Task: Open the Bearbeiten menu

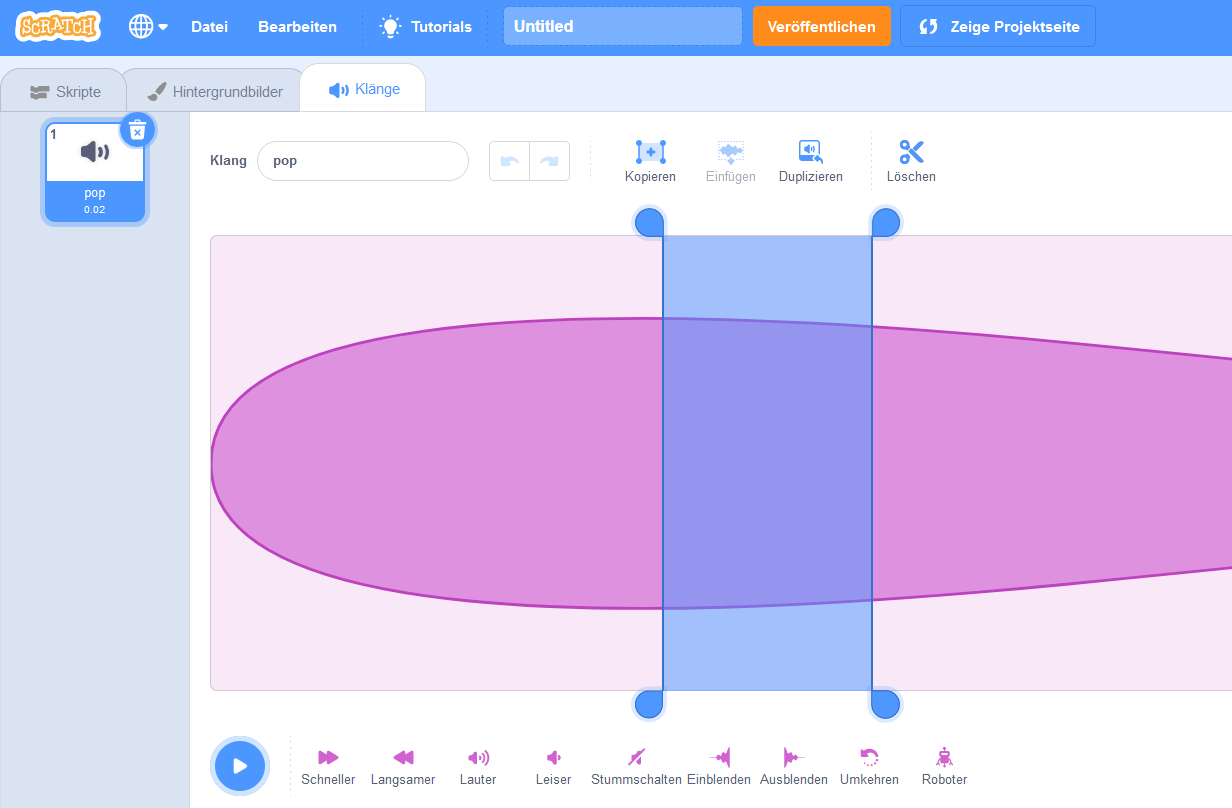Action: pyautogui.click(x=297, y=27)
